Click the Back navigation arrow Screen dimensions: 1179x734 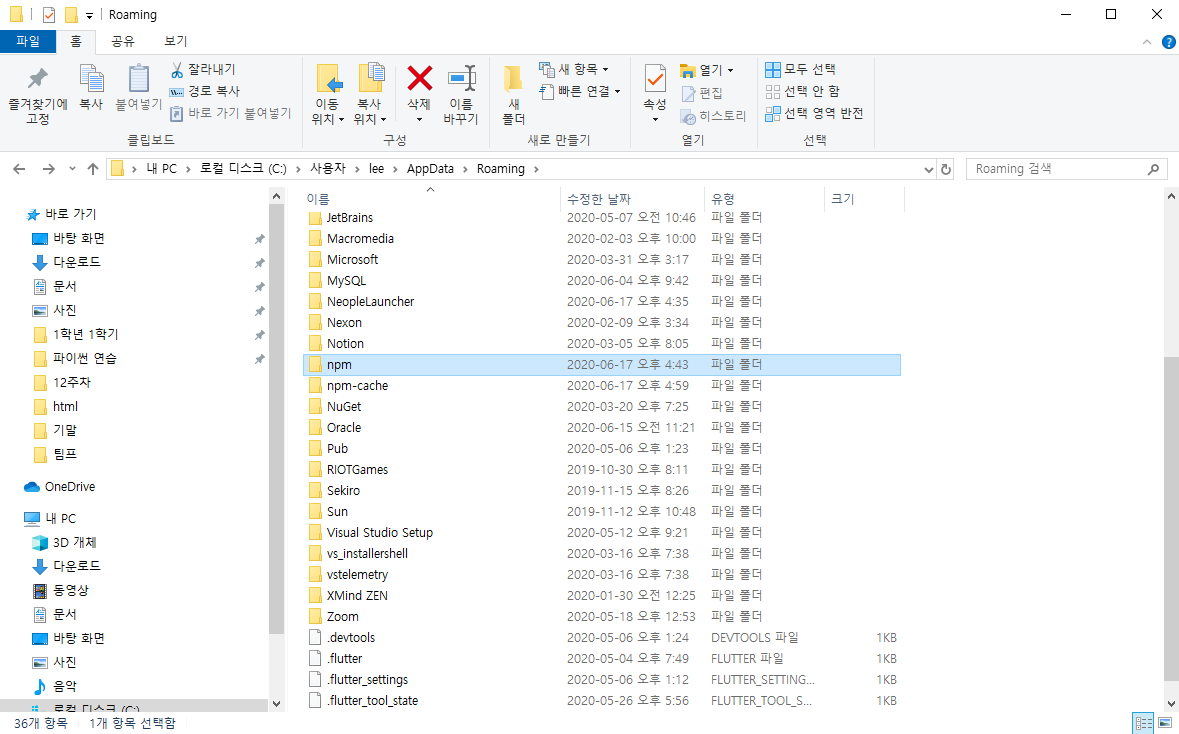click(x=20, y=169)
